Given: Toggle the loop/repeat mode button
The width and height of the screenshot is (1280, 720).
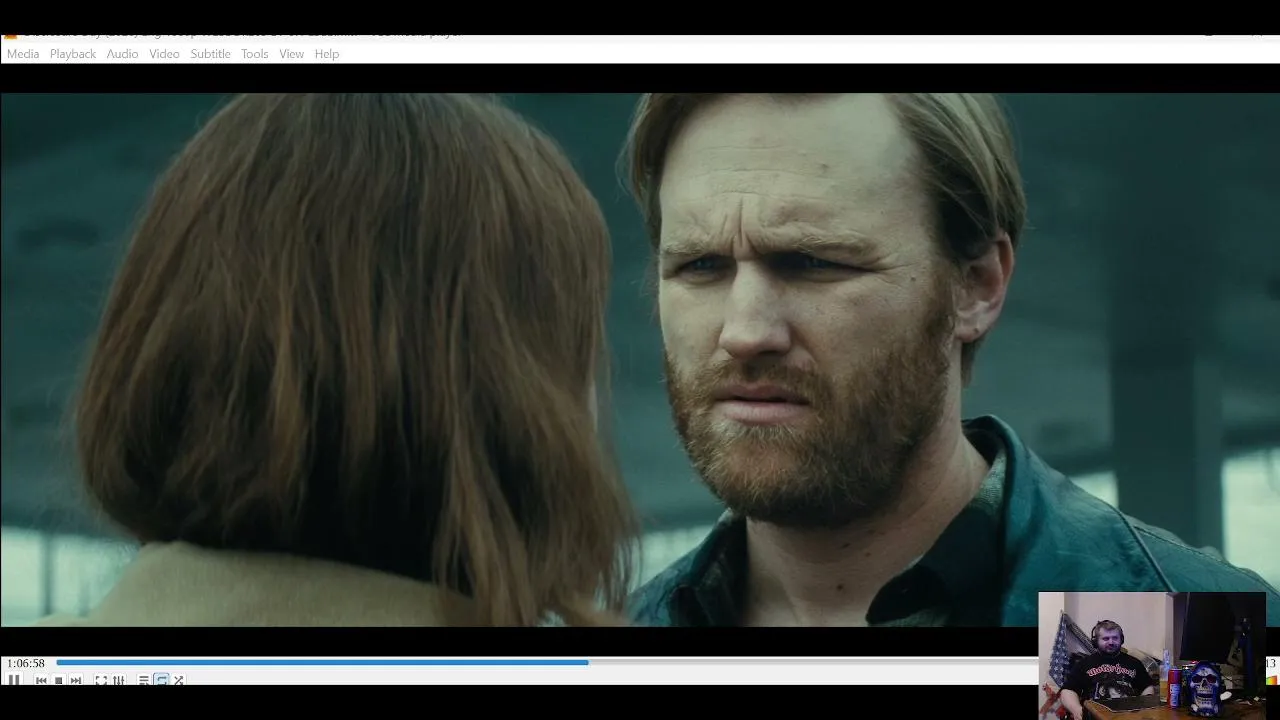Looking at the screenshot, I should pyautogui.click(x=161, y=680).
